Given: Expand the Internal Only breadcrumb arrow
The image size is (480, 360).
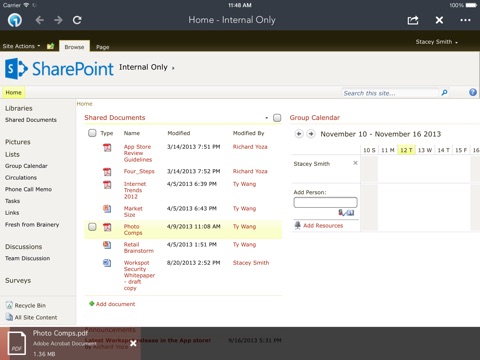Looking at the screenshot, I should tap(173, 68).
